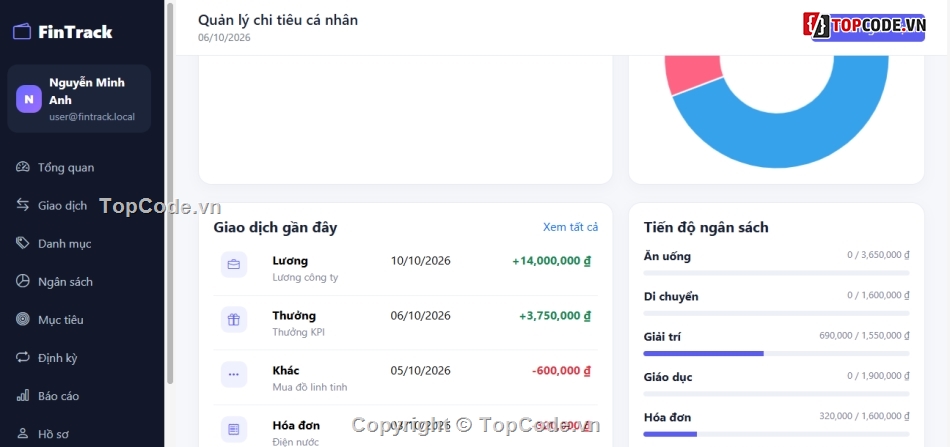The height and width of the screenshot is (447, 950).
Task: Click the 0 / 1,900,000 ₫ value
Action: [879, 376]
